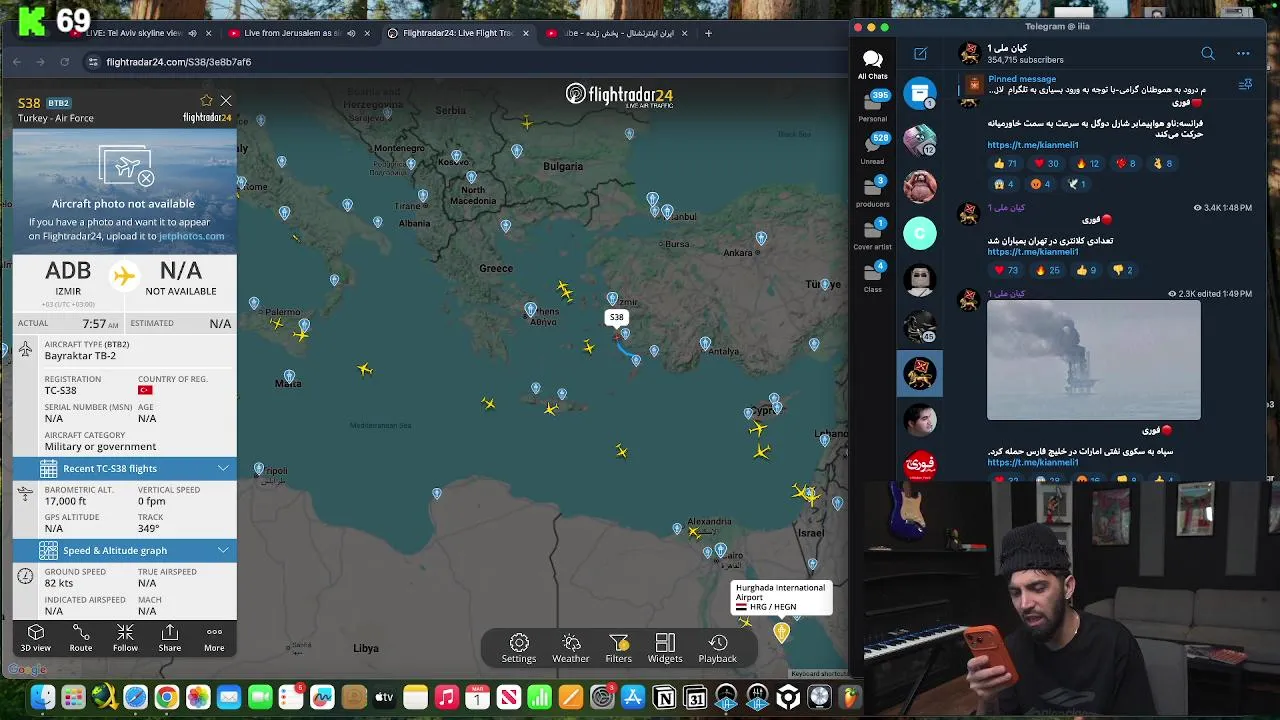Open the smoking oil platform image

click(1093, 360)
